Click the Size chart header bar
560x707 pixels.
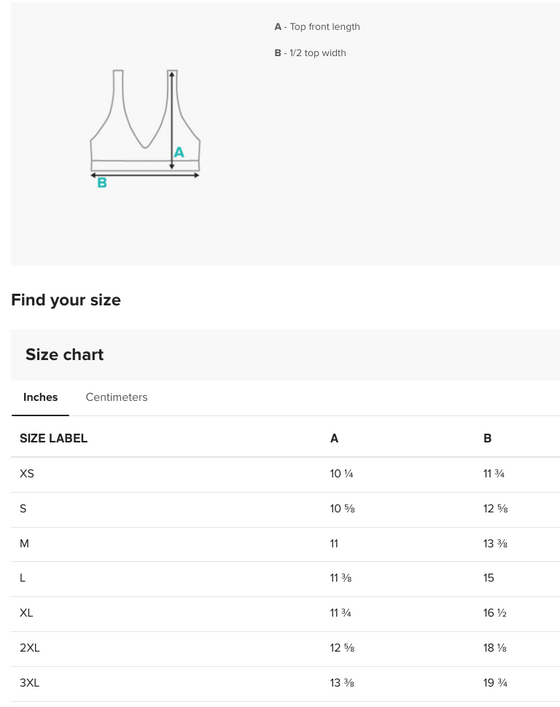click(285, 355)
